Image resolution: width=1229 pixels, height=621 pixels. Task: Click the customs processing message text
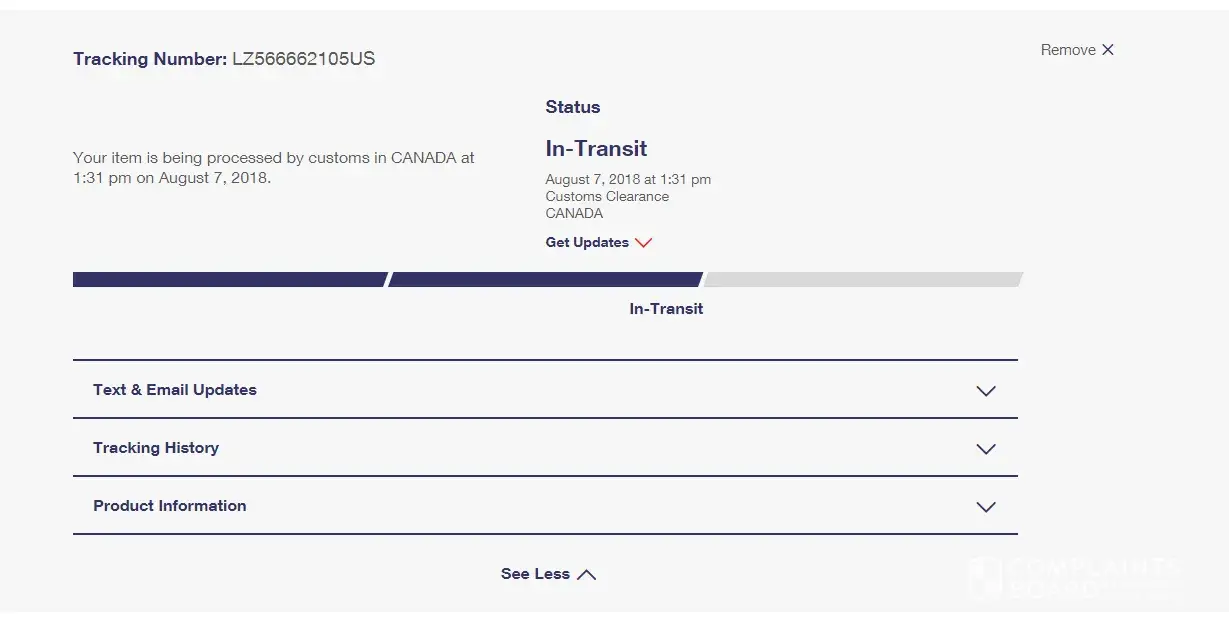[x=273, y=168]
